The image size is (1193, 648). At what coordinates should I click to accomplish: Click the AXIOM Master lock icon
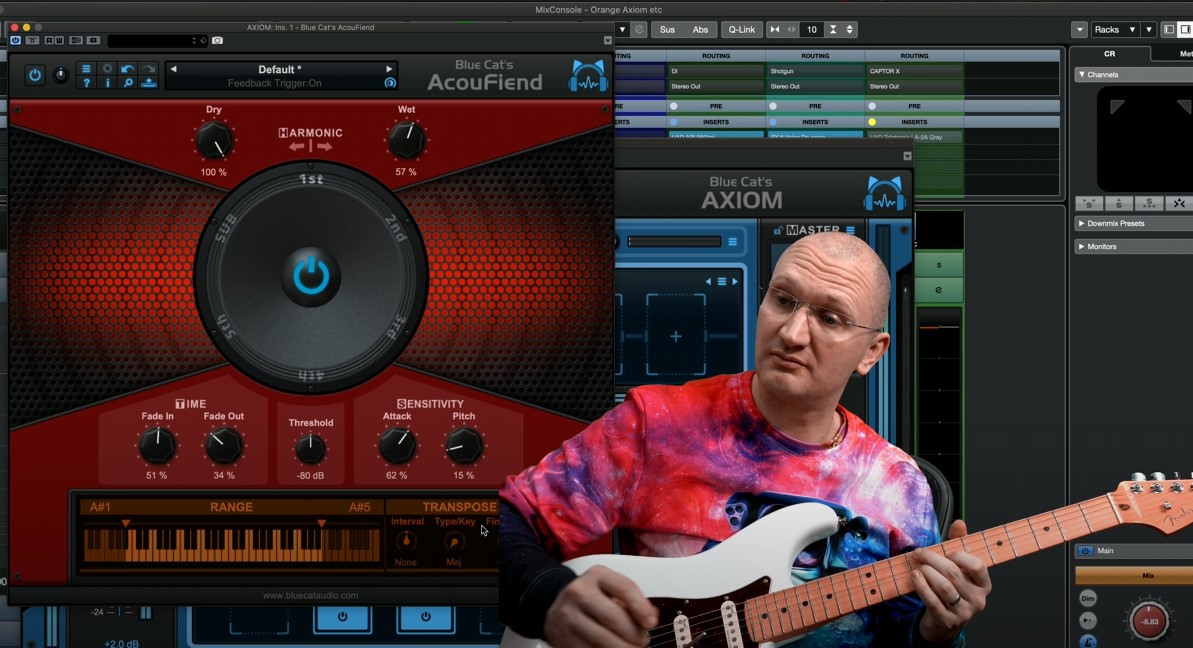tap(778, 230)
